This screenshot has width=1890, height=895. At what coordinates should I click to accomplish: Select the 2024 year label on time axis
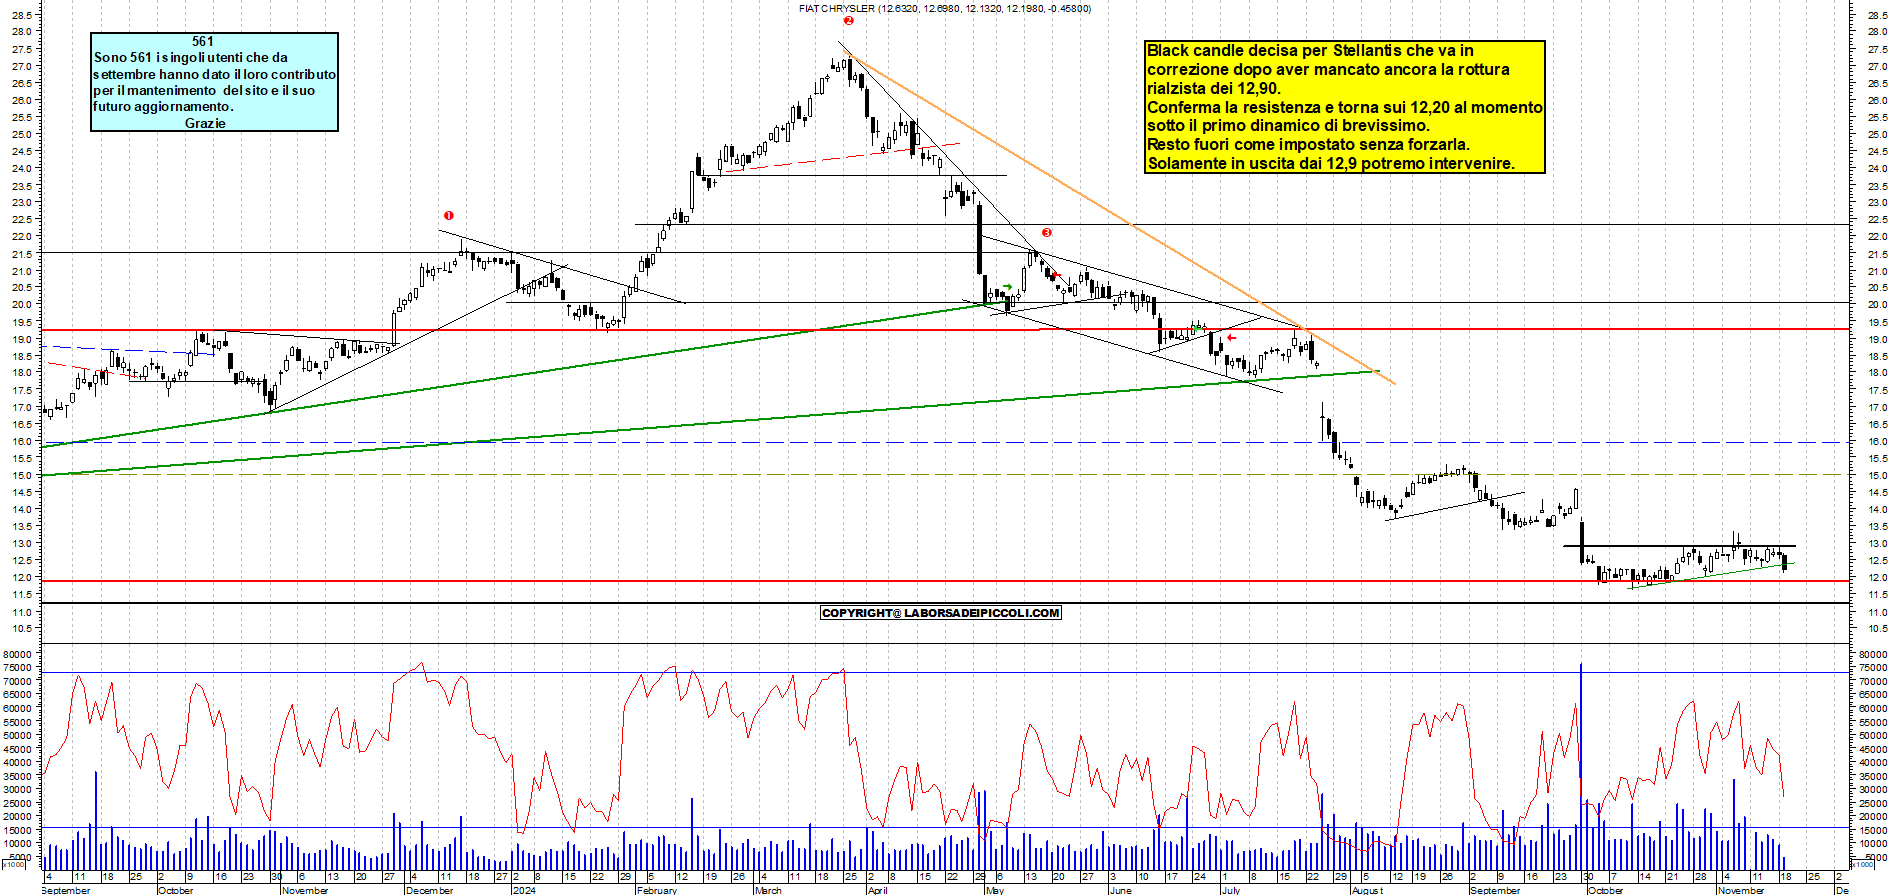[x=523, y=890]
